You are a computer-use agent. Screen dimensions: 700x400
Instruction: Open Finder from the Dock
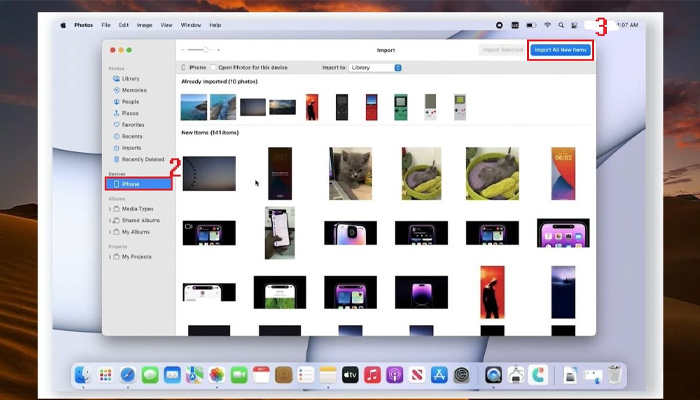point(83,375)
